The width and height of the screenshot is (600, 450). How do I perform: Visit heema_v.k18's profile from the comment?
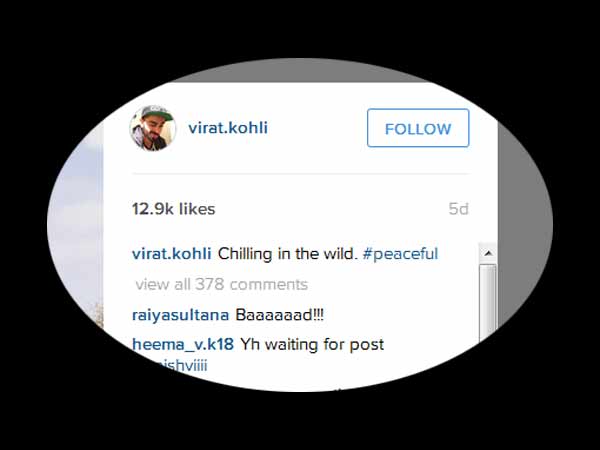(x=183, y=345)
